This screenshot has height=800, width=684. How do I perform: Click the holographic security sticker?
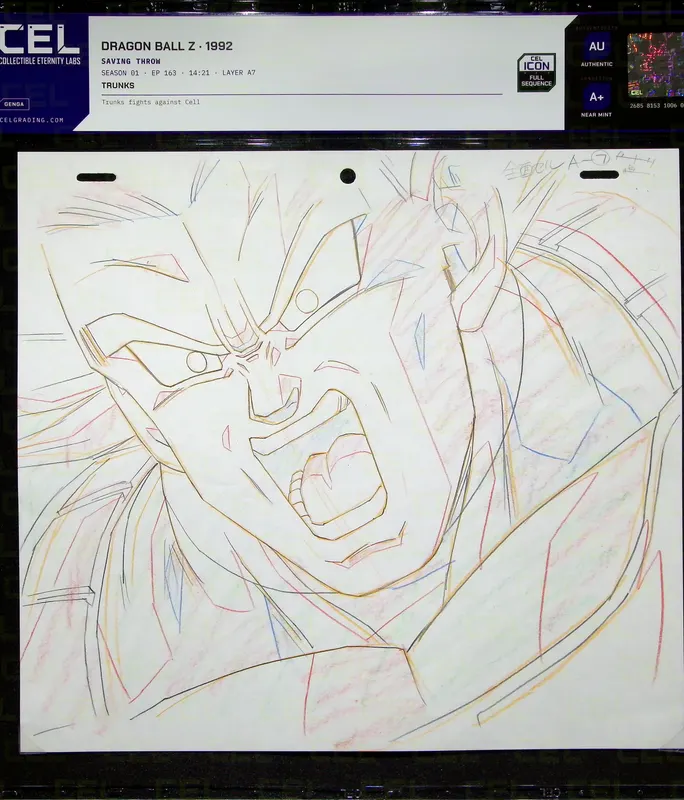click(x=656, y=65)
